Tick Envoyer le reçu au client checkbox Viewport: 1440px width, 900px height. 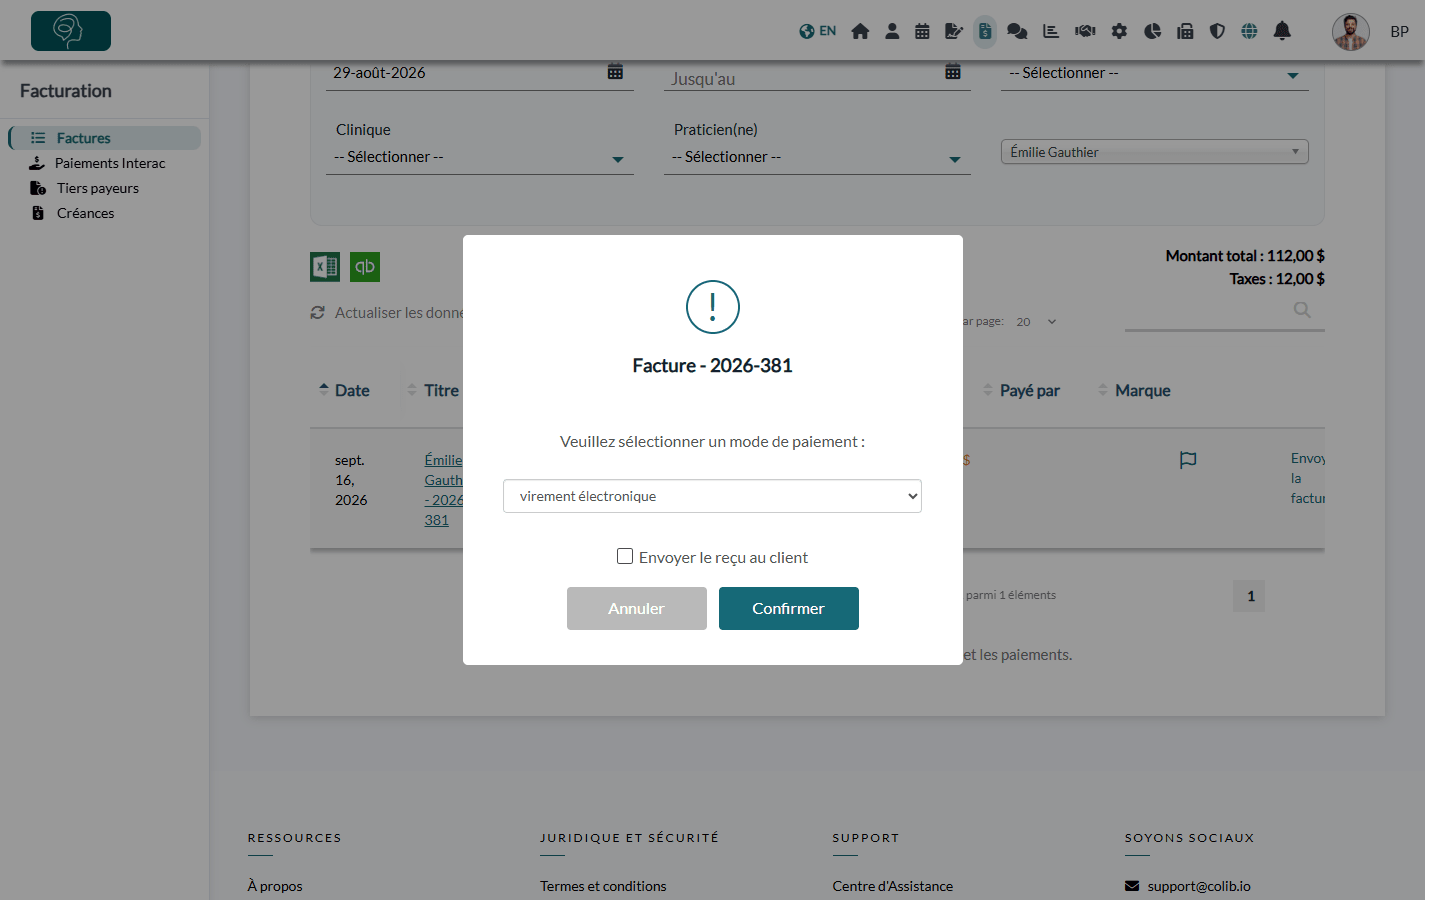click(625, 556)
